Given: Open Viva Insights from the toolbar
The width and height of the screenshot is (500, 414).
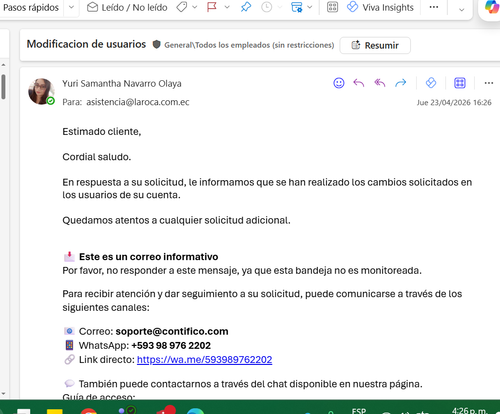Looking at the screenshot, I should (380, 7).
